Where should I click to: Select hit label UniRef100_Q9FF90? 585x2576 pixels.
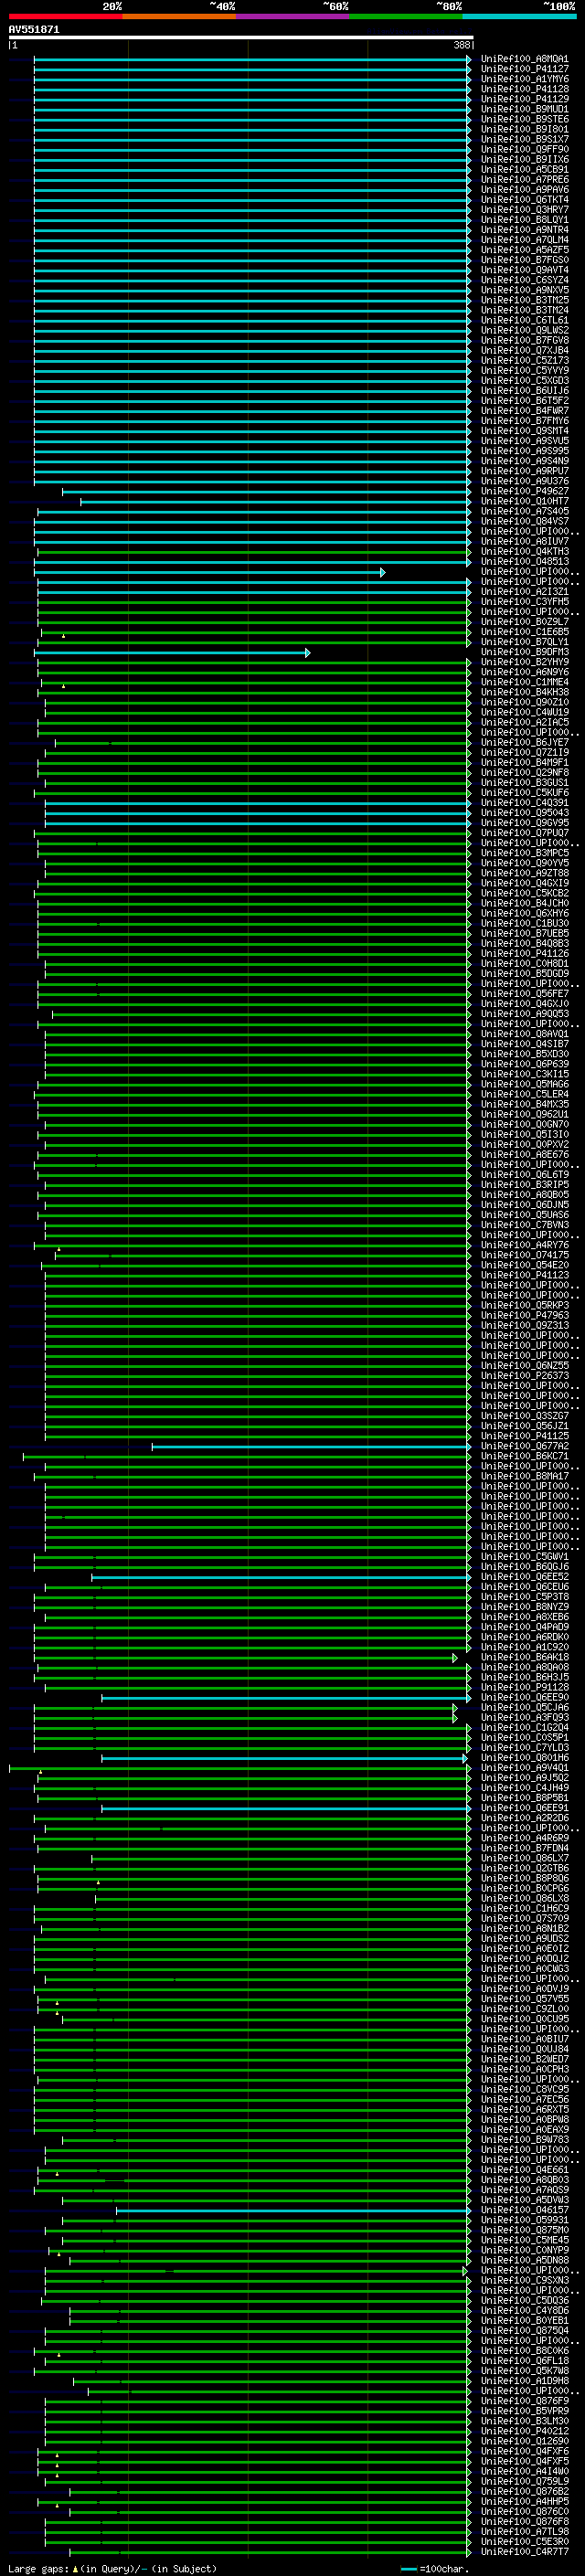[x=525, y=149]
